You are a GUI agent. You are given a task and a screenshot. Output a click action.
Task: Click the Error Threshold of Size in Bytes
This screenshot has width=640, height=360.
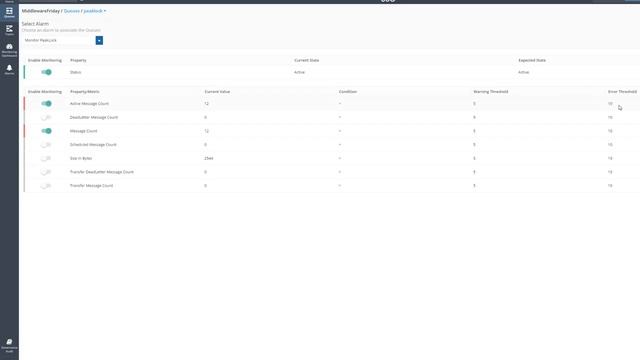click(x=610, y=158)
